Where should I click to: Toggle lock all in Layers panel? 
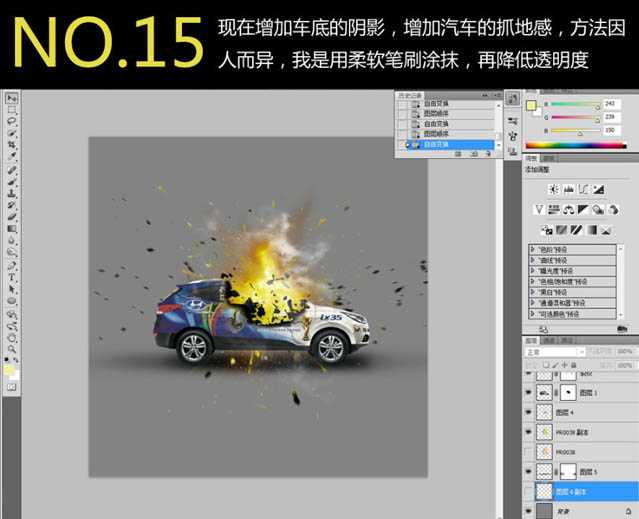click(x=574, y=365)
